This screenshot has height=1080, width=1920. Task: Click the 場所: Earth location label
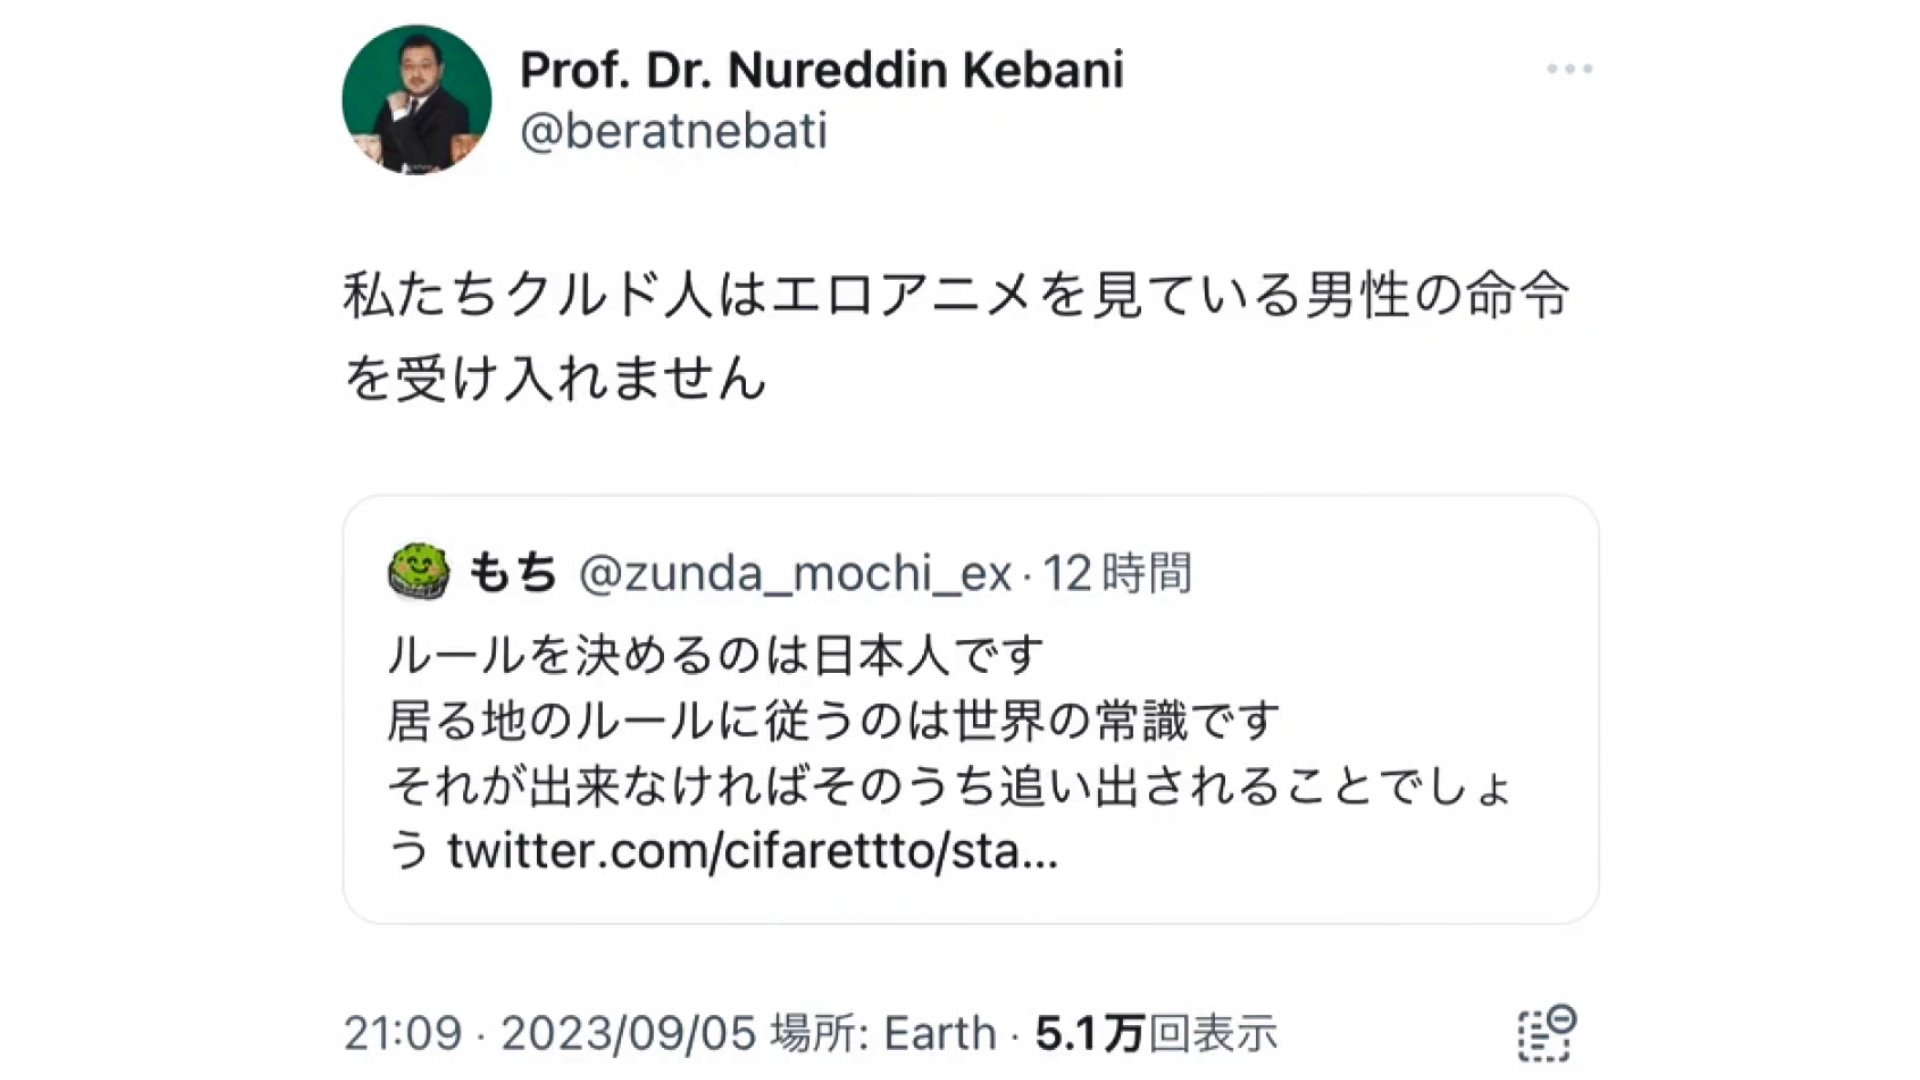pos(883,1033)
